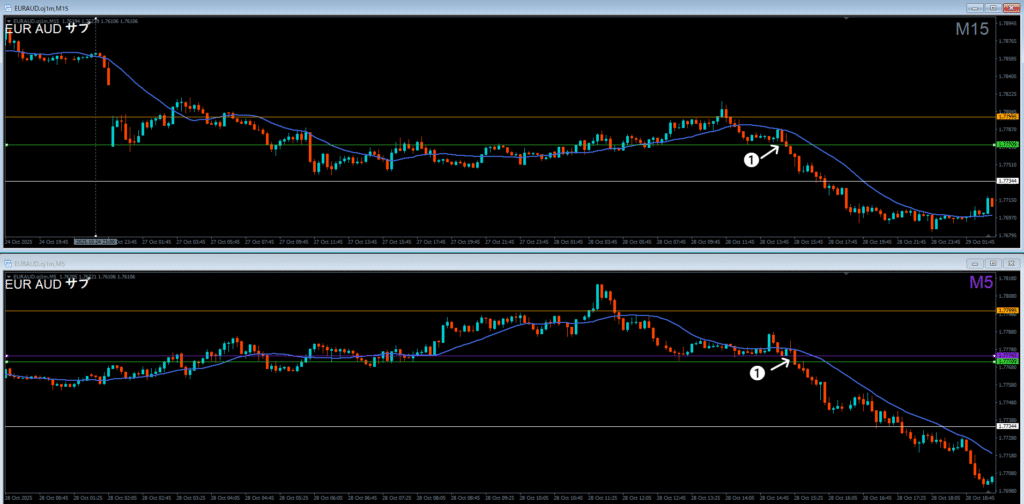Restore the M15 chart window size
This screenshot has width=1024, height=504.
tap(994, 6)
